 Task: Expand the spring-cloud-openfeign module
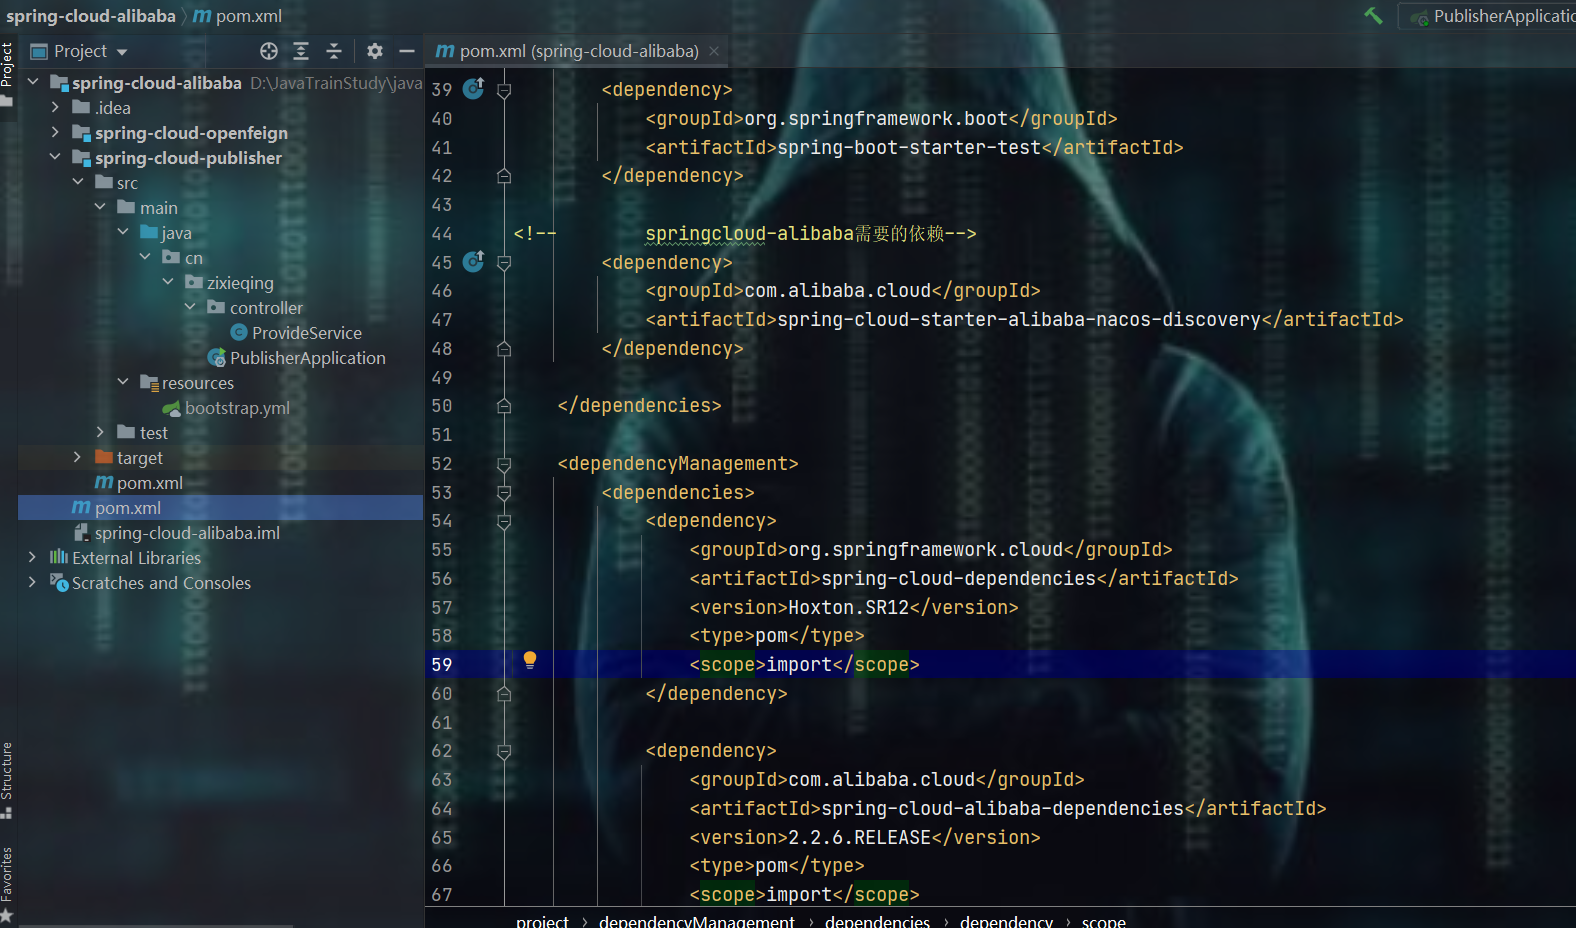click(x=55, y=132)
